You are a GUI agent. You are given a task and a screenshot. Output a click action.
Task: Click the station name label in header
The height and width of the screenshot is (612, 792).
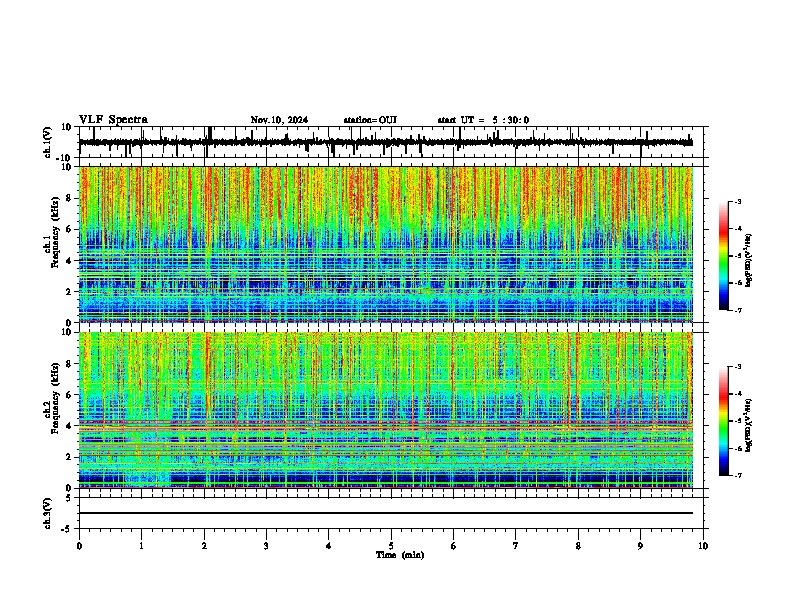click(x=370, y=120)
